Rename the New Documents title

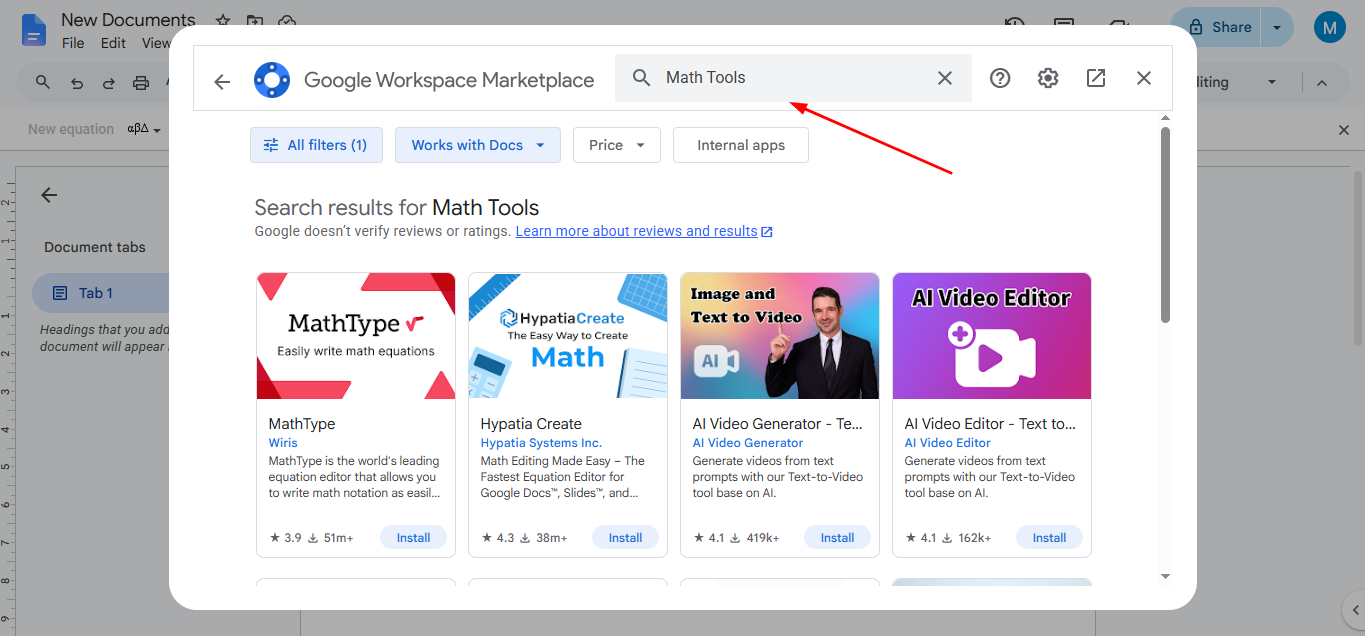coord(128,20)
